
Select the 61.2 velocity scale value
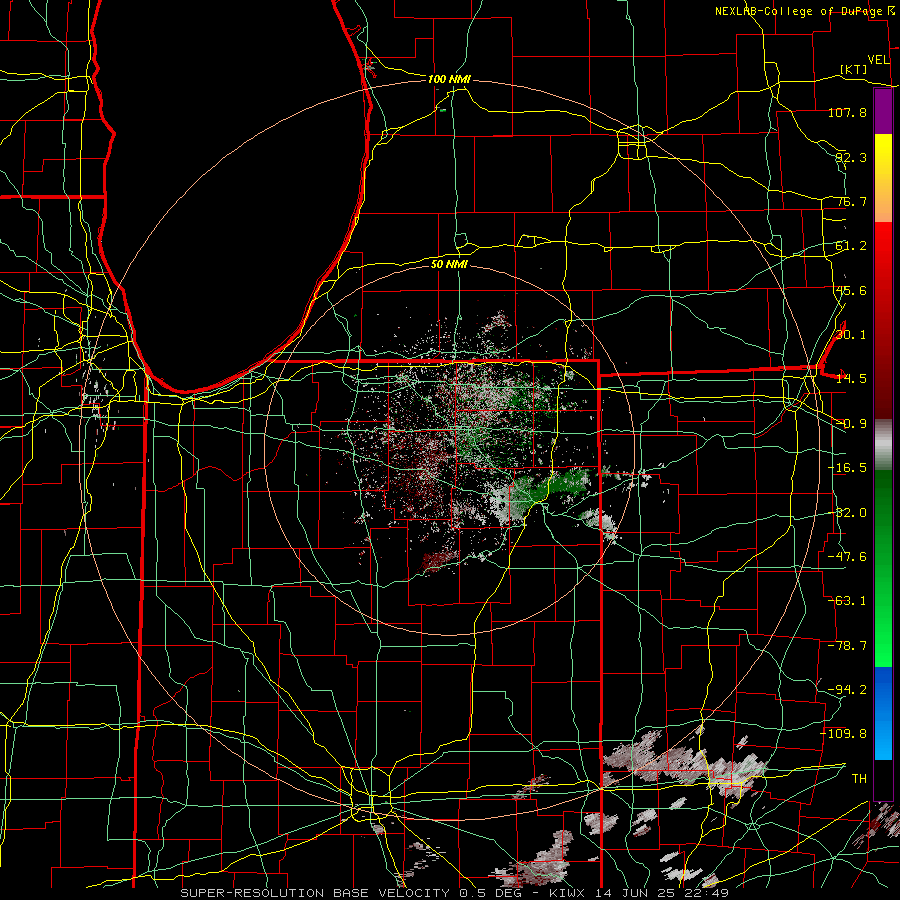click(x=851, y=246)
